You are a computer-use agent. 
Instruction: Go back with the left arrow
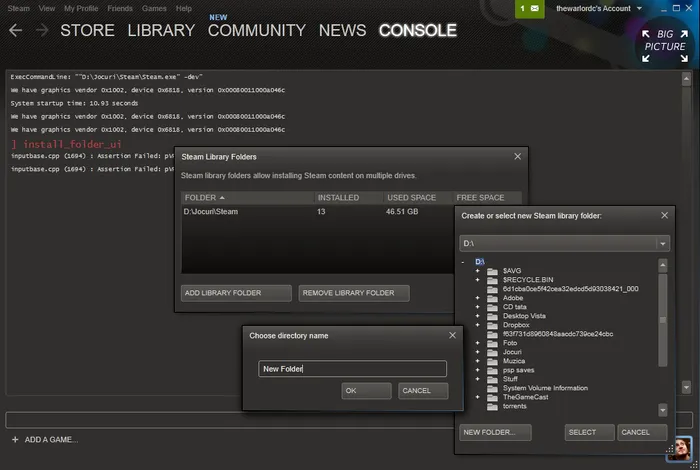click(x=16, y=30)
